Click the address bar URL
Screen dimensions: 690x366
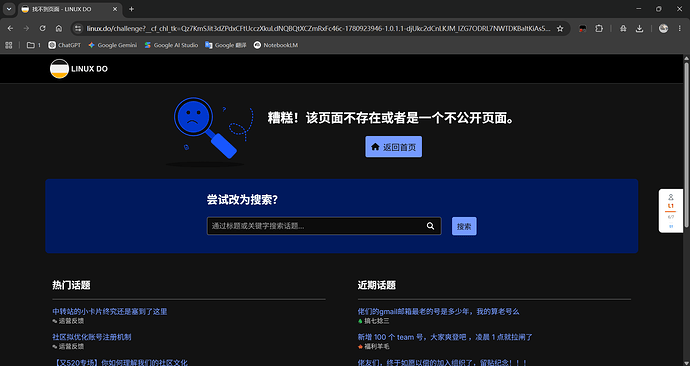click(x=318, y=29)
